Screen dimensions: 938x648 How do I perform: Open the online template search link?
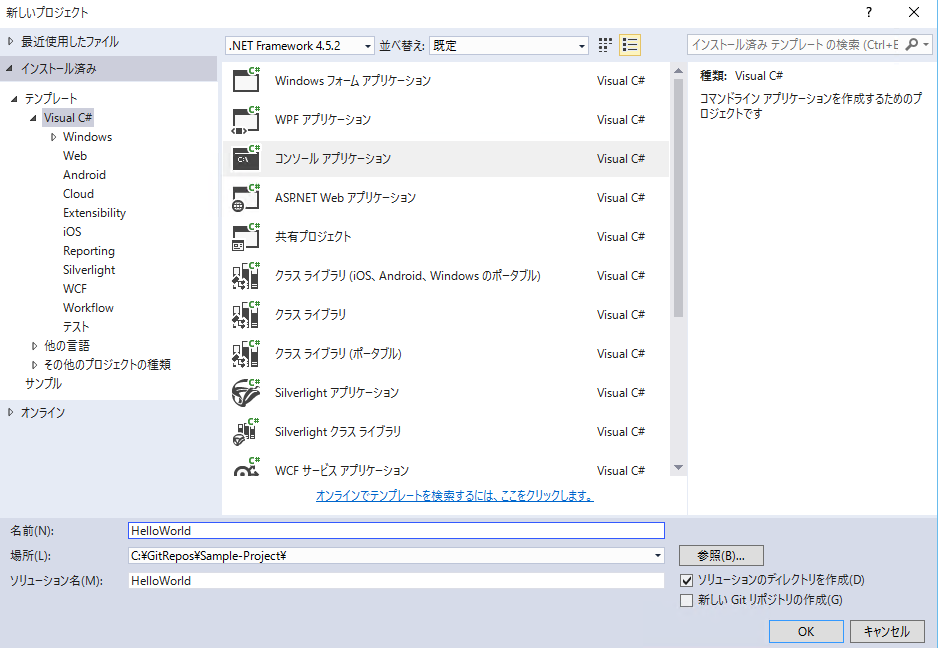click(455, 495)
